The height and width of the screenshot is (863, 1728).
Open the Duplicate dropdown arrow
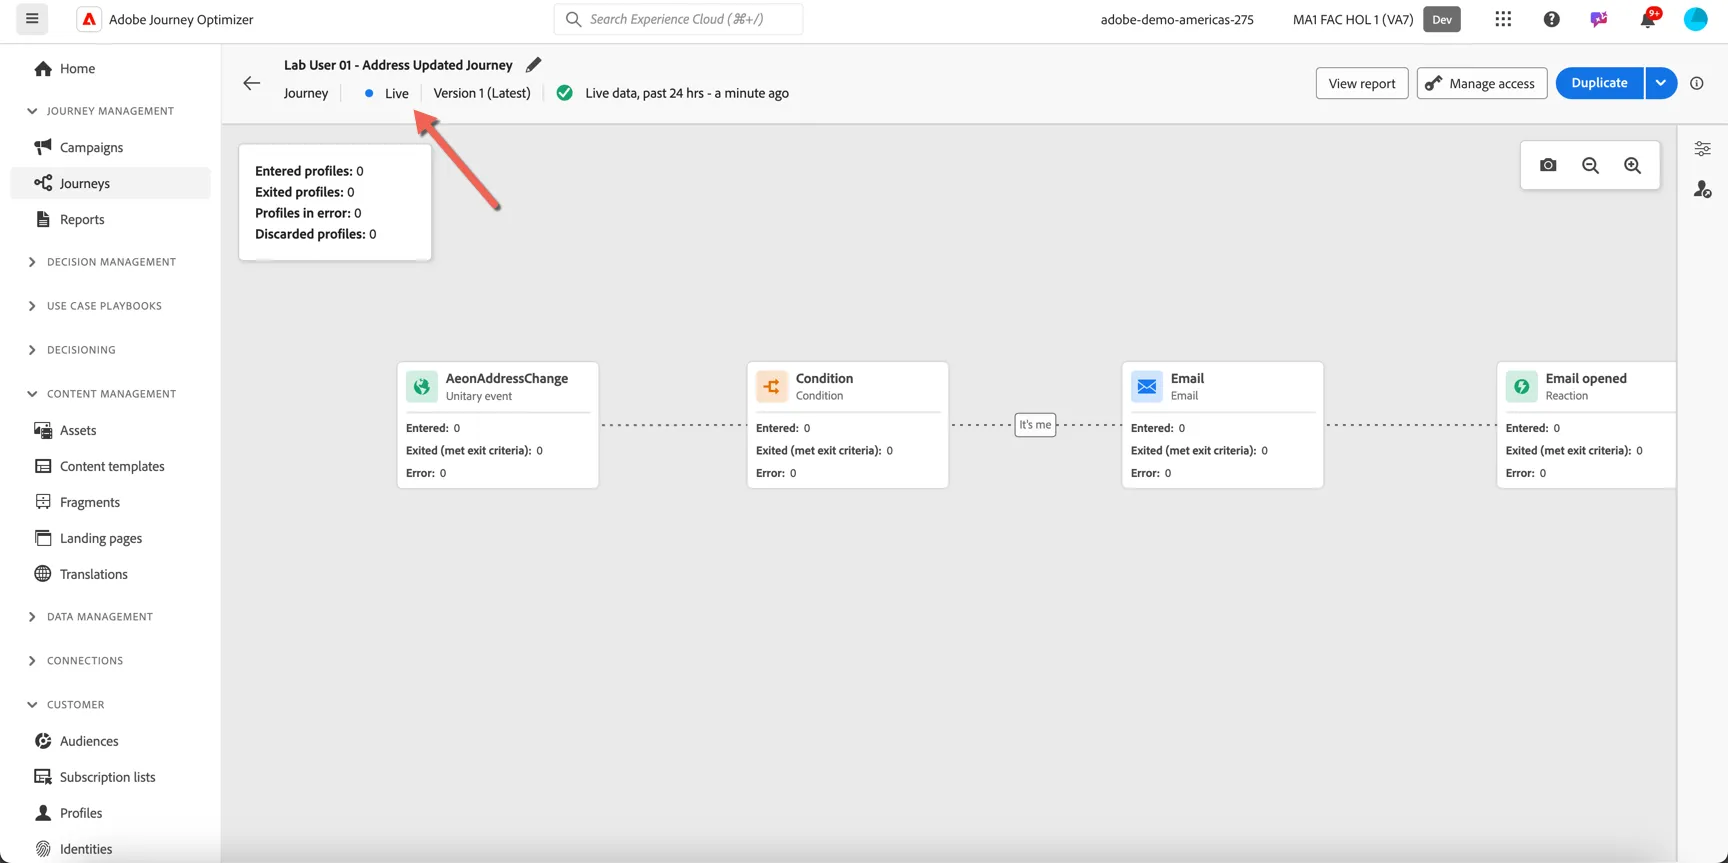point(1661,83)
